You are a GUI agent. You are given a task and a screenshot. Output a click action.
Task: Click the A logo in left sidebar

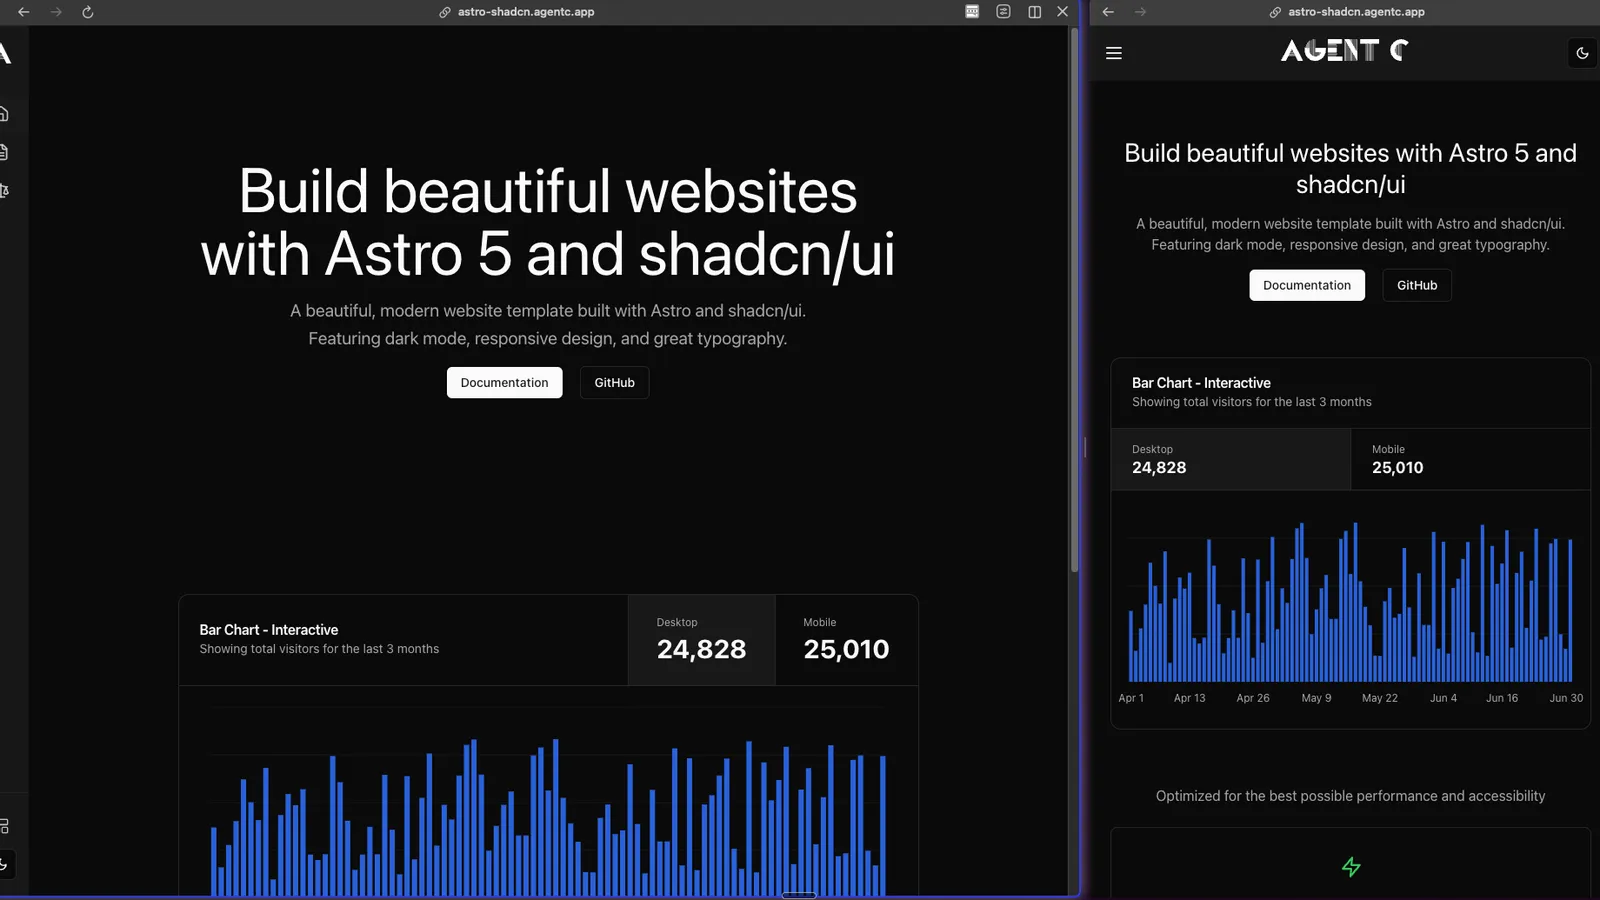(5, 53)
